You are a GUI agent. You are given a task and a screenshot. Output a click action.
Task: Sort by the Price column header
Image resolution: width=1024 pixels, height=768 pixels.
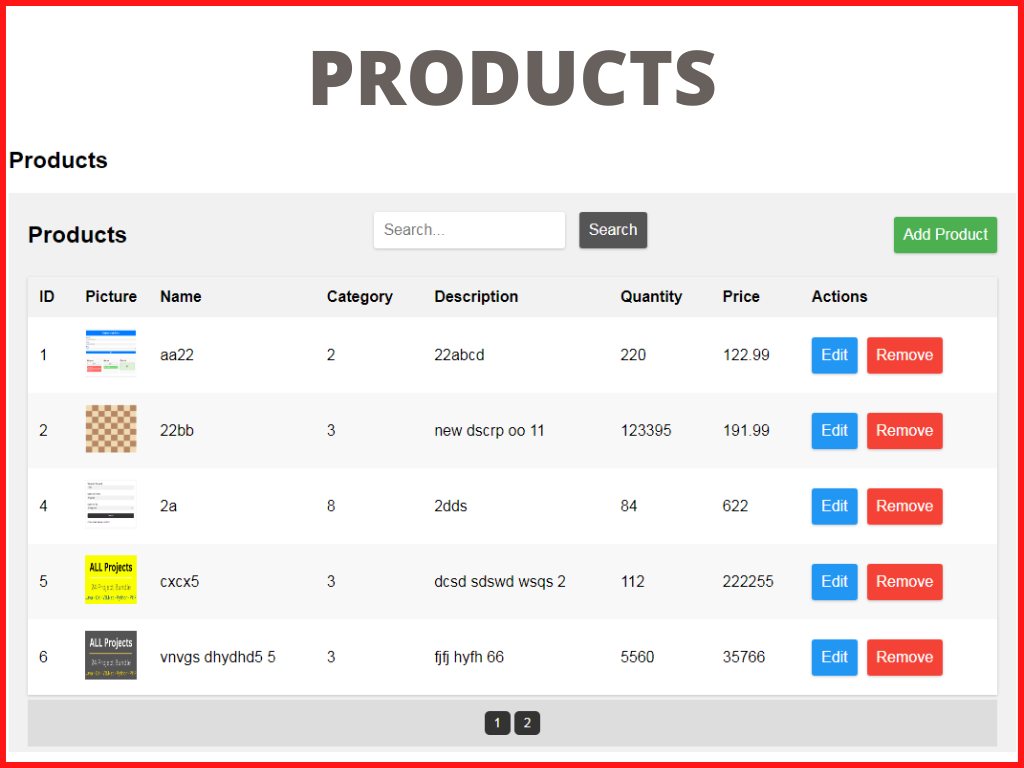pyautogui.click(x=740, y=296)
